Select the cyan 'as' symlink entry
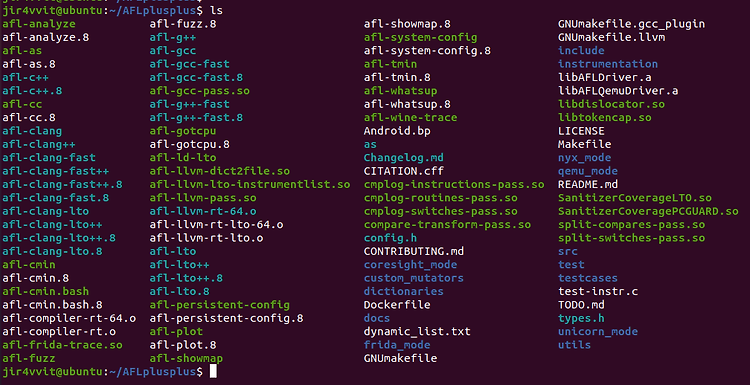The image size is (750, 385). (x=370, y=144)
